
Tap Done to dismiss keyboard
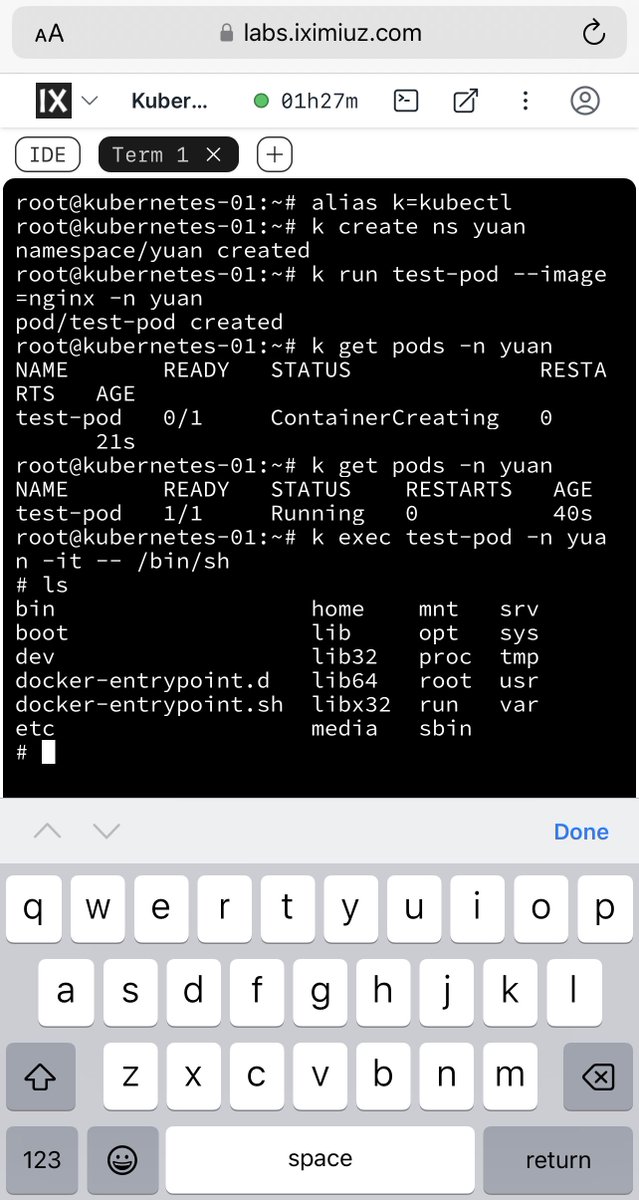pyautogui.click(x=581, y=832)
